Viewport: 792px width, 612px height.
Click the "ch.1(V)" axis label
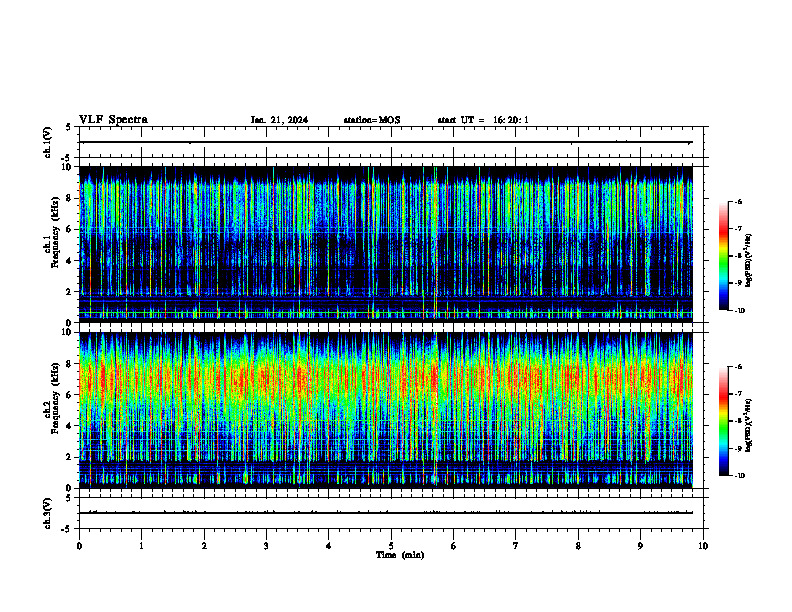click(x=47, y=142)
